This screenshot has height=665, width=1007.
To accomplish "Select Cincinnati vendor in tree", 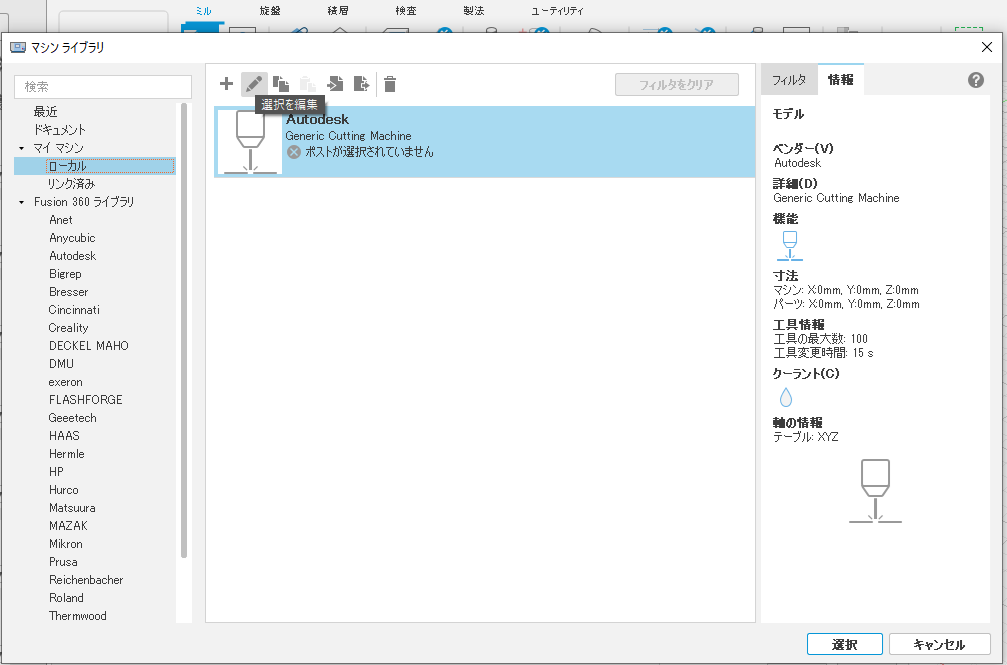I will click(74, 310).
